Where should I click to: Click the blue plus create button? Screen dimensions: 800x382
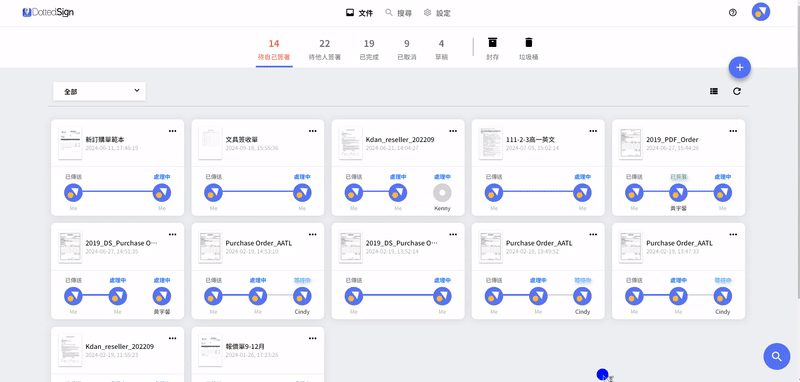(x=739, y=67)
